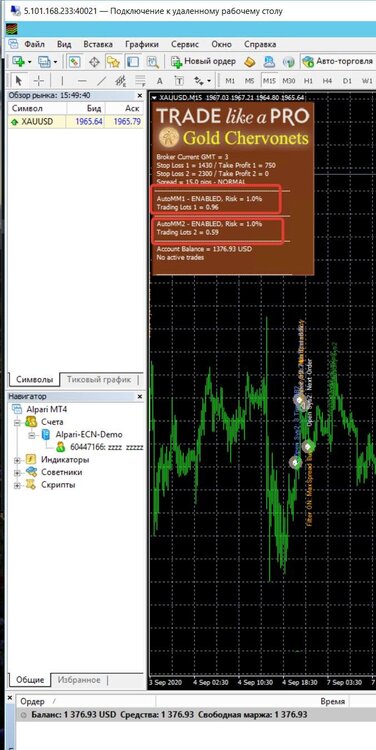Image resolution: width=376 pixels, height=750 pixels.
Task: Select the Horizontal Line drawing tool
Action: point(82,80)
